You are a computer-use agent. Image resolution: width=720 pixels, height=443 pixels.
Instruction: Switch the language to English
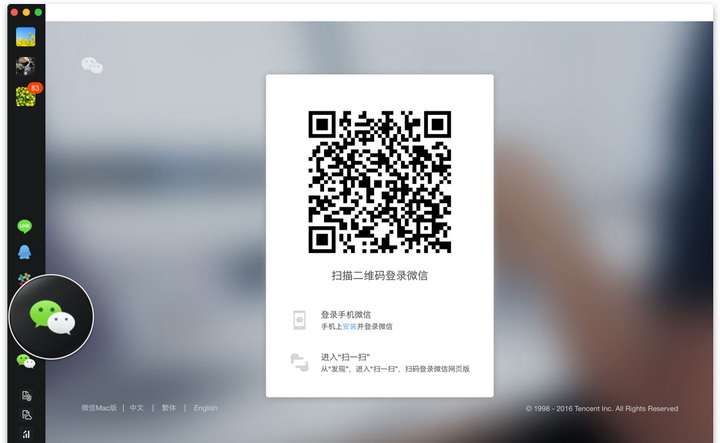click(x=205, y=408)
